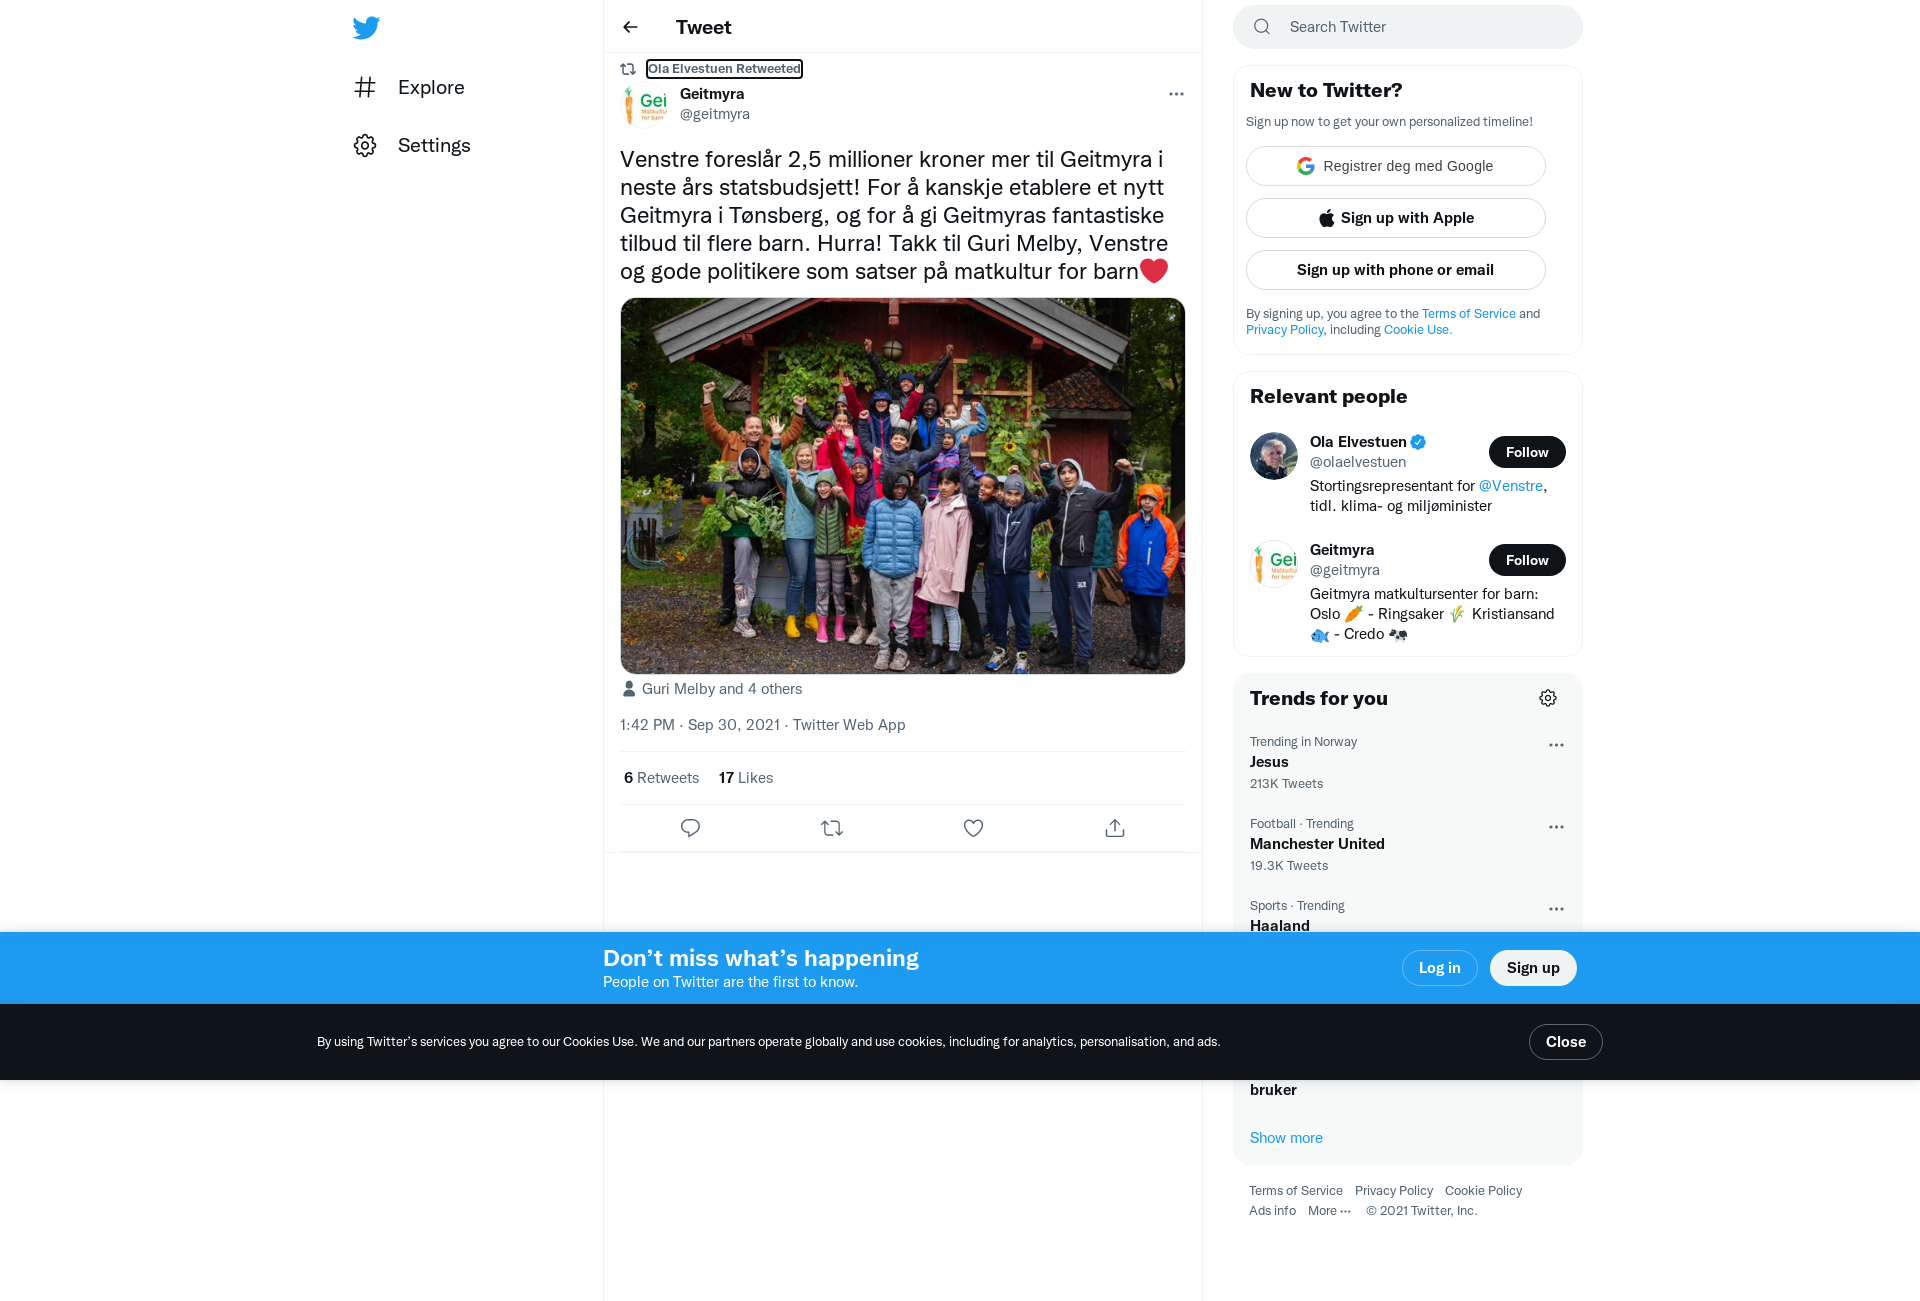
Task: Open Trends for you settings gear
Action: click(1548, 698)
